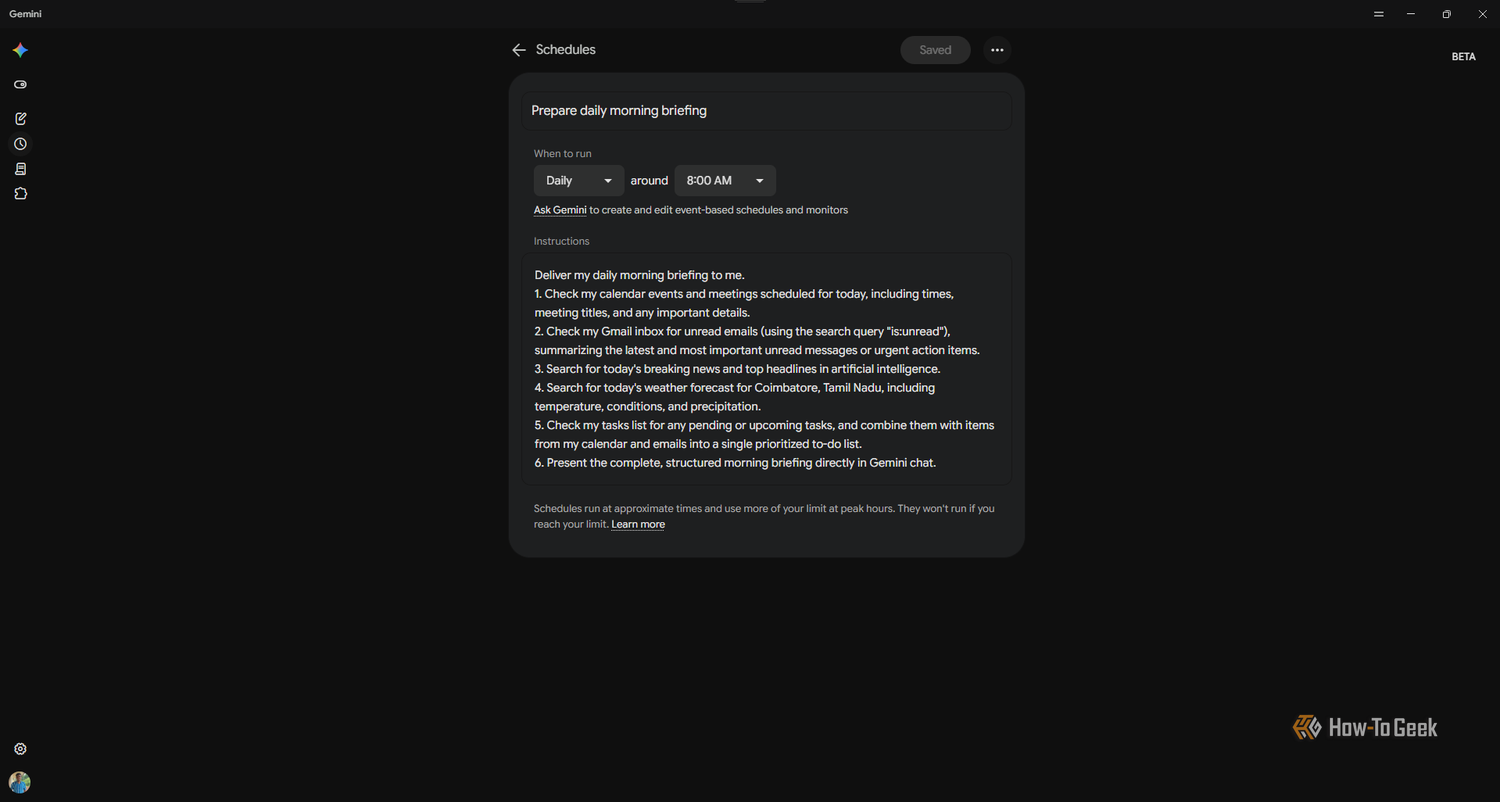The width and height of the screenshot is (1500, 802).
Task: Click inside the Instructions text box
Action: [x=766, y=369]
